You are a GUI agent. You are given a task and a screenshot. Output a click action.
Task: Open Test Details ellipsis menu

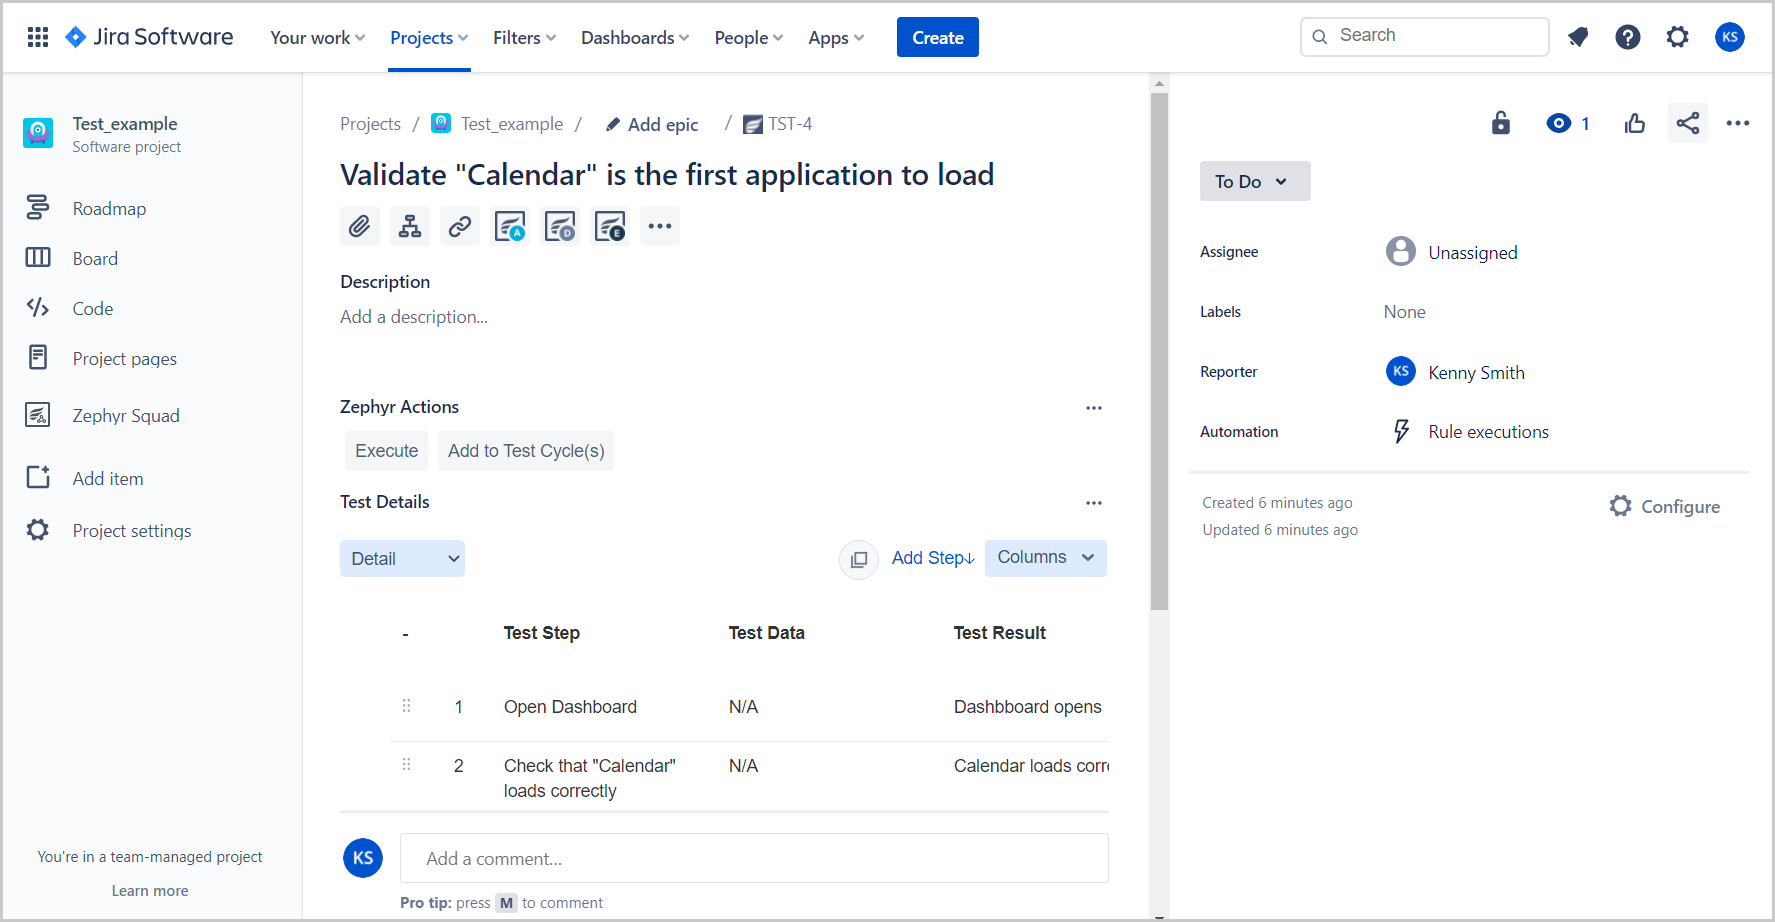coord(1094,503)
